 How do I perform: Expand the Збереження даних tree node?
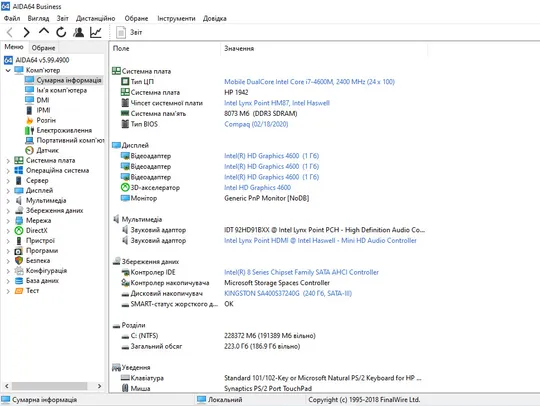(8, 210)
